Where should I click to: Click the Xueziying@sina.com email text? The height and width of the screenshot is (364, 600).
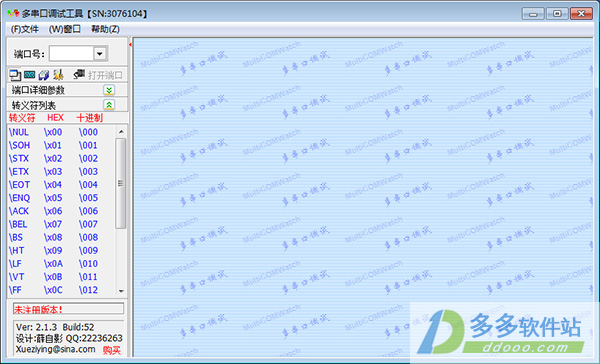point(55,349)
